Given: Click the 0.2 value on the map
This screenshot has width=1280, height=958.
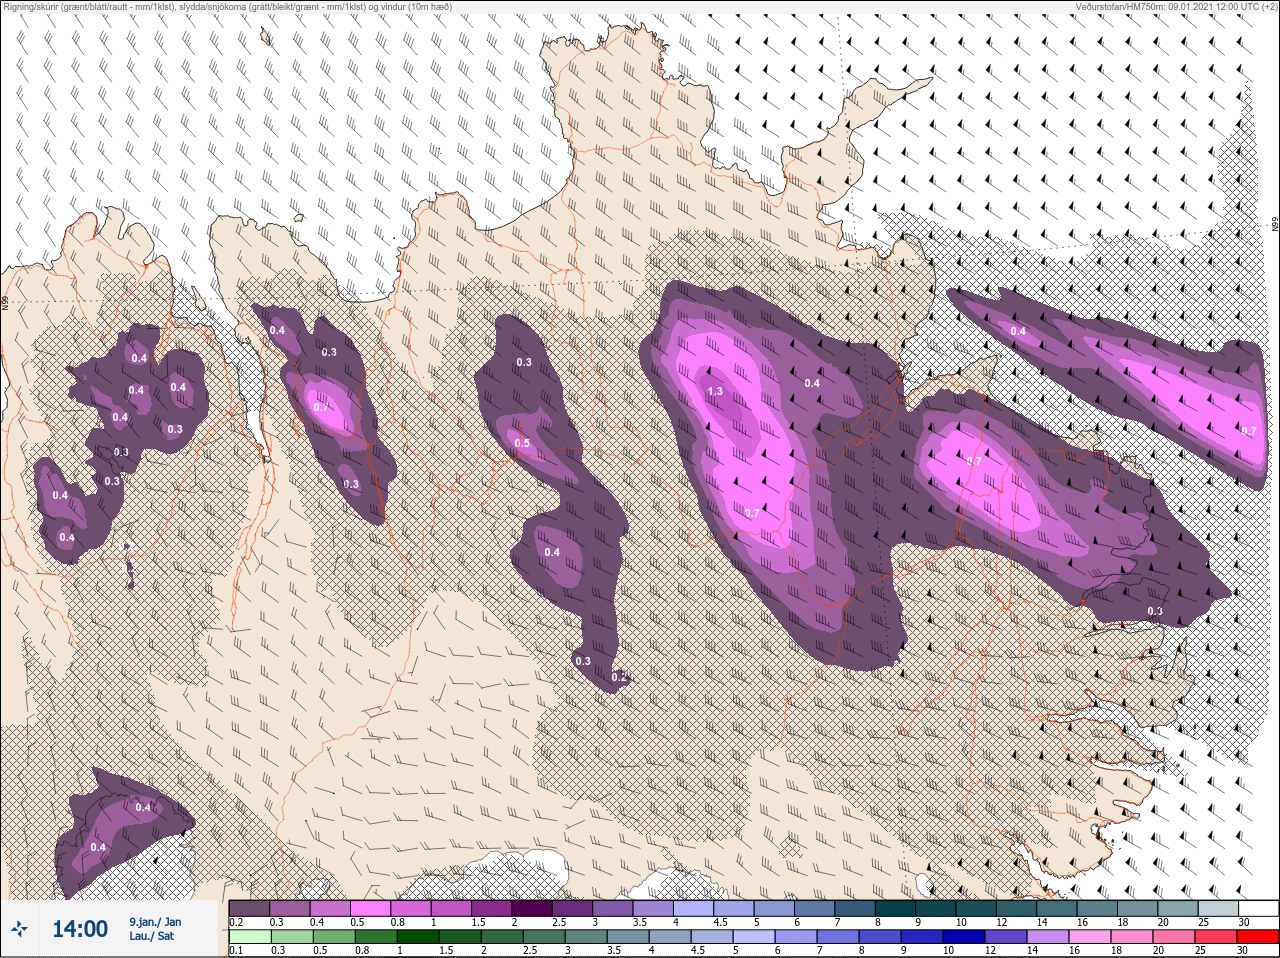Looking at the screenshot, I should point(618,677).
